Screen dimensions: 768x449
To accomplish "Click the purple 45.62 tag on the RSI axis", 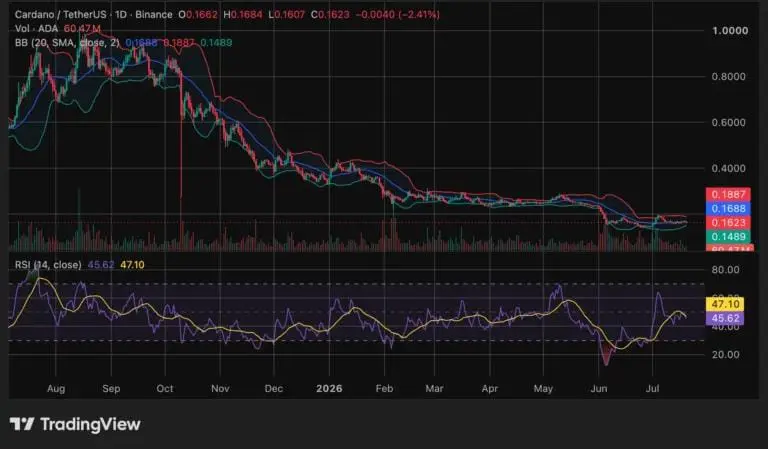I will coord(725,318).
